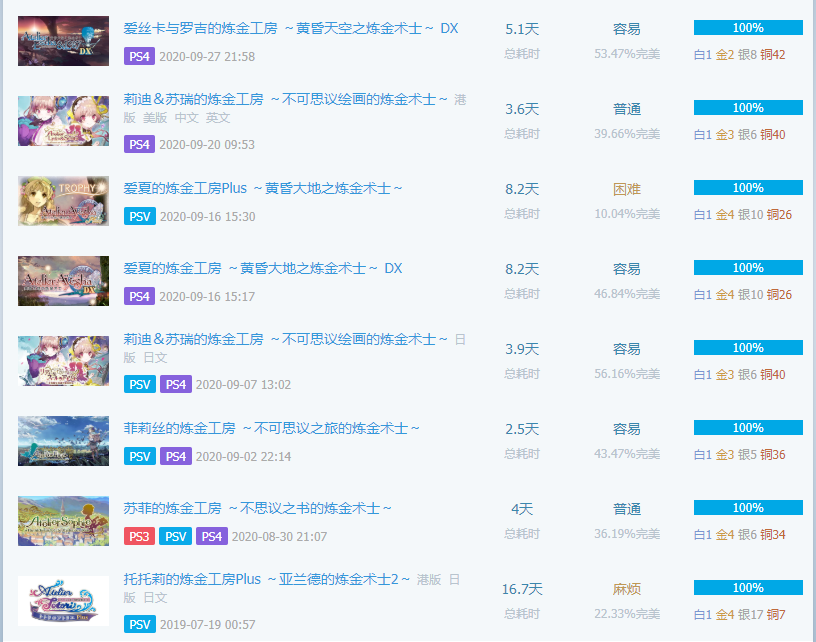Click progress bar in 3.6天 row

point(748,108)
